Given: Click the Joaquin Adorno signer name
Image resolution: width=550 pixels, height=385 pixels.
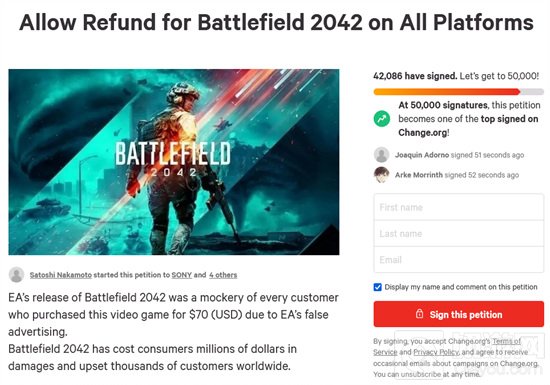Looking at the screenshot, I should tap(422, 155).
